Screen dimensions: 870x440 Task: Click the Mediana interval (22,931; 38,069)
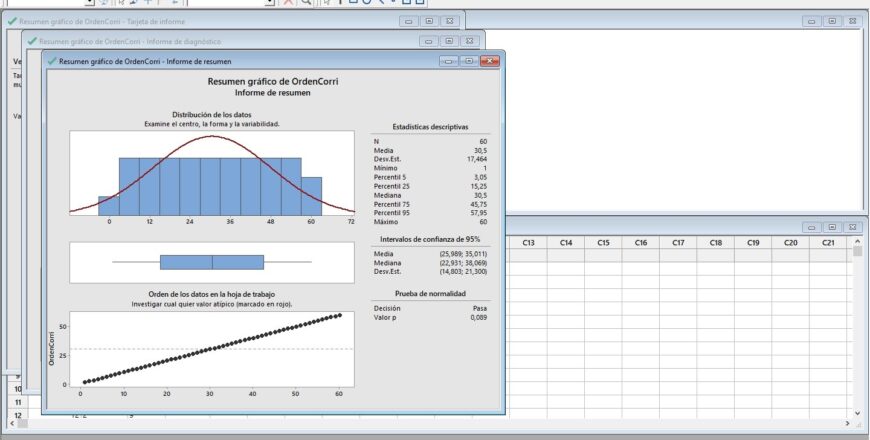463,262
